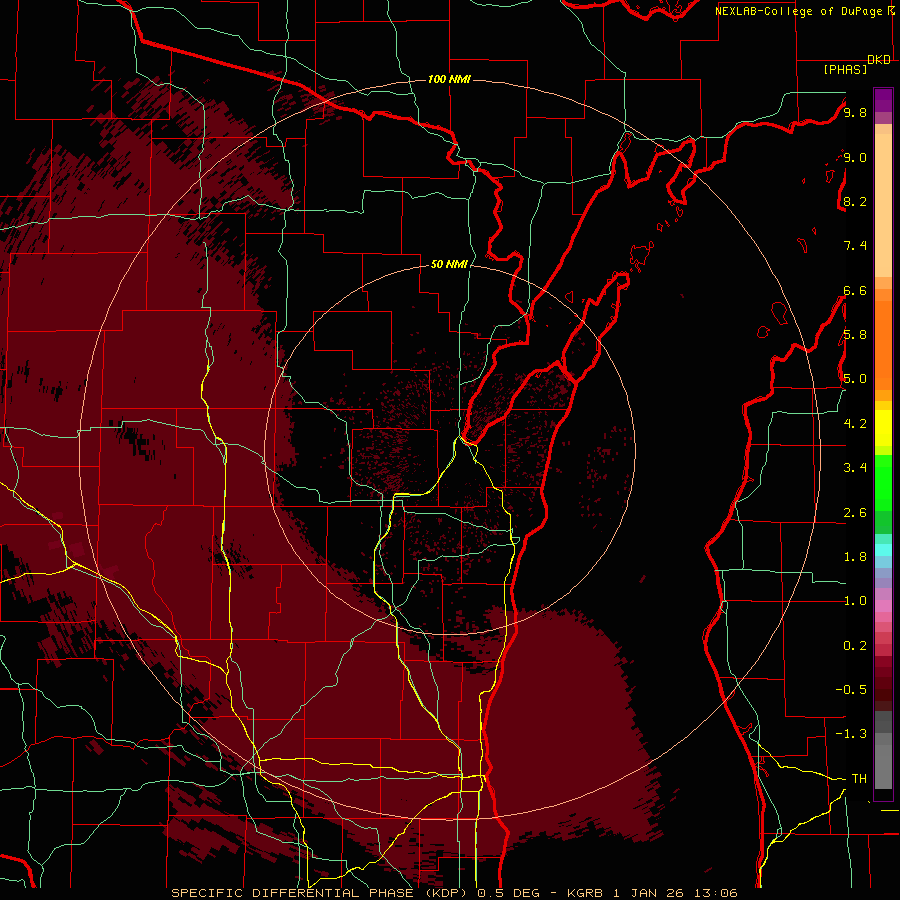Viewport: 900px width, 900px height.
Task: Click the 4.2 scale value label
Action: pyautogui.click(x=855, y=424)
